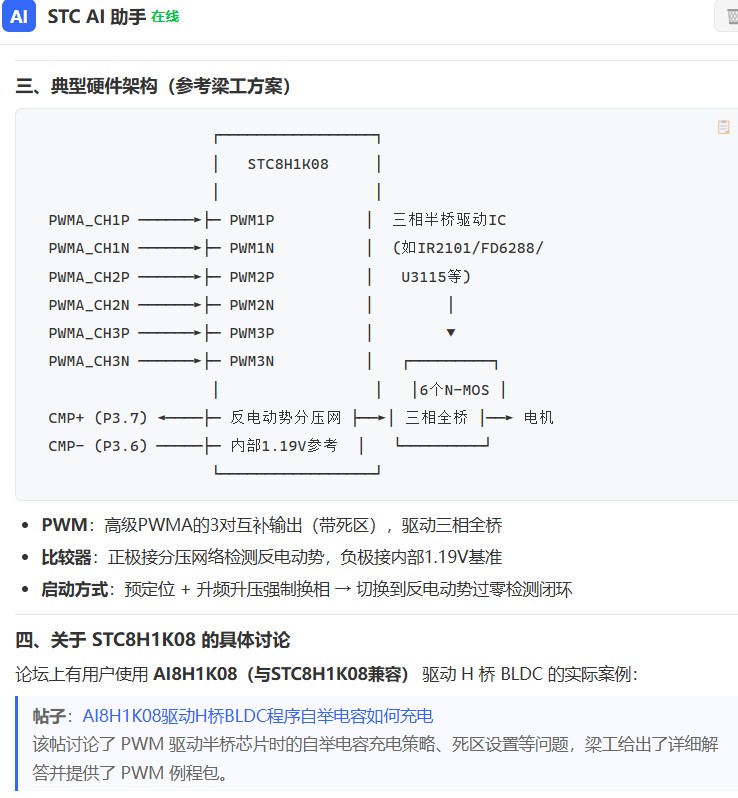The image size is (738, 798).
Task: Click the U3115等) text line
Action: click(x=436, y=277)
